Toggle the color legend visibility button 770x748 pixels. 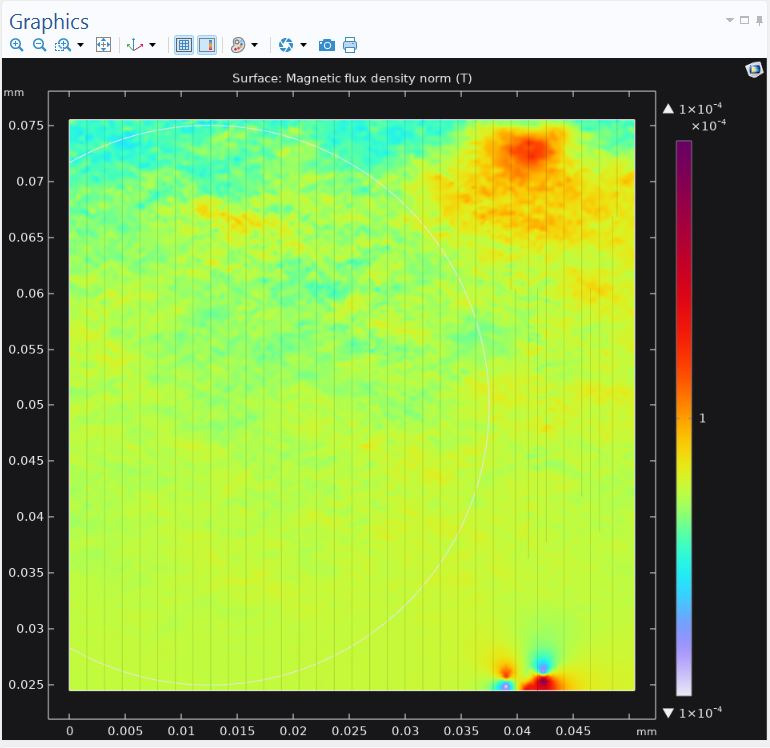click(207, 45)
